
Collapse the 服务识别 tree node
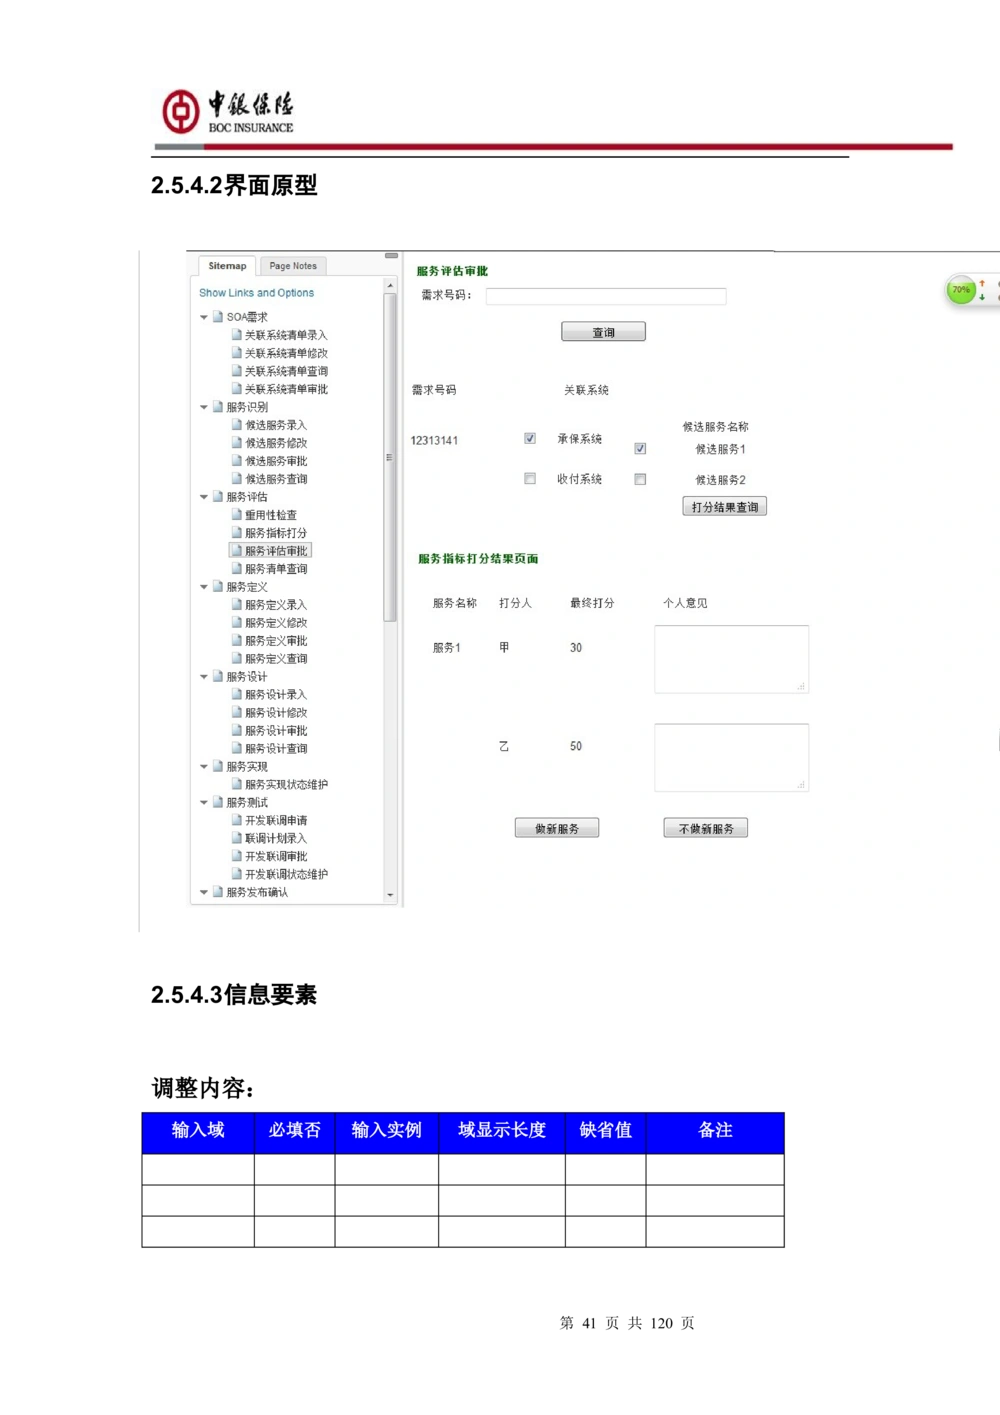204,407
